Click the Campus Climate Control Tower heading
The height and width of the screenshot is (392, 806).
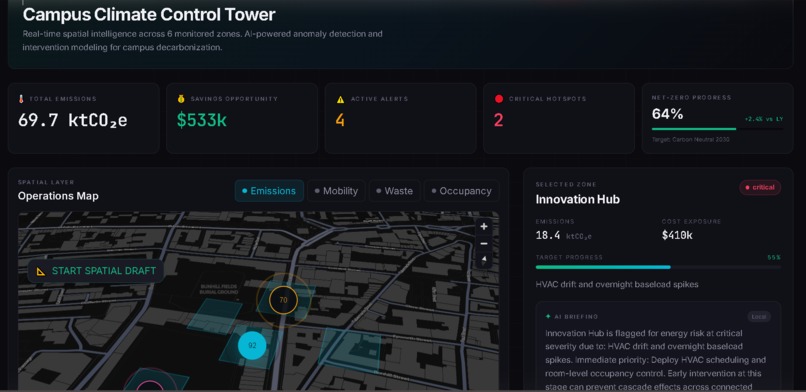pyautogui.click(x=149, y=14)
